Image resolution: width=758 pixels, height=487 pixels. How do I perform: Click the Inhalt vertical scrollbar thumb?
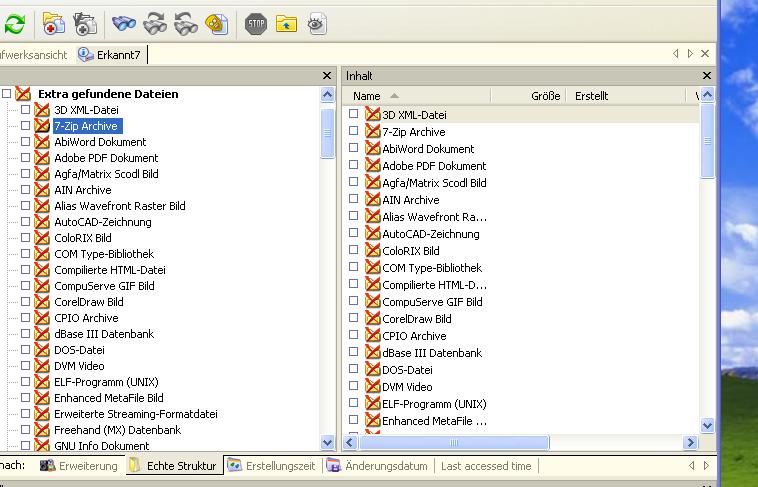pos(707,141)
